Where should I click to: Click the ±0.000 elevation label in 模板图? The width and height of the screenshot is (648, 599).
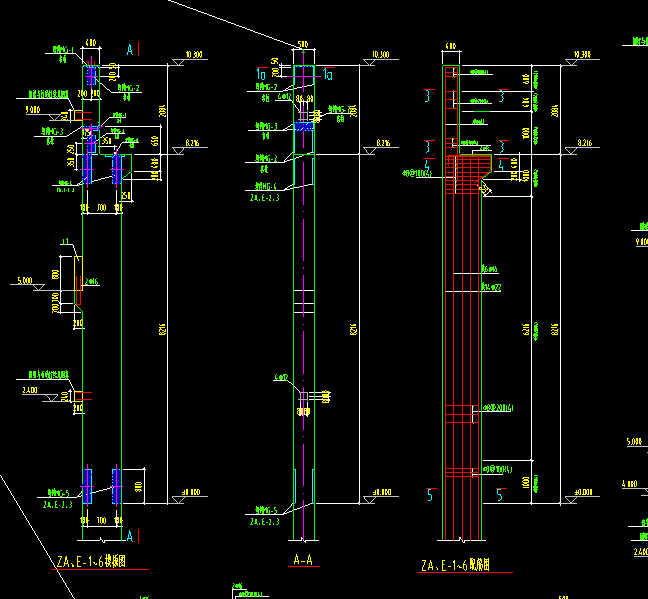tap(191, 492)
